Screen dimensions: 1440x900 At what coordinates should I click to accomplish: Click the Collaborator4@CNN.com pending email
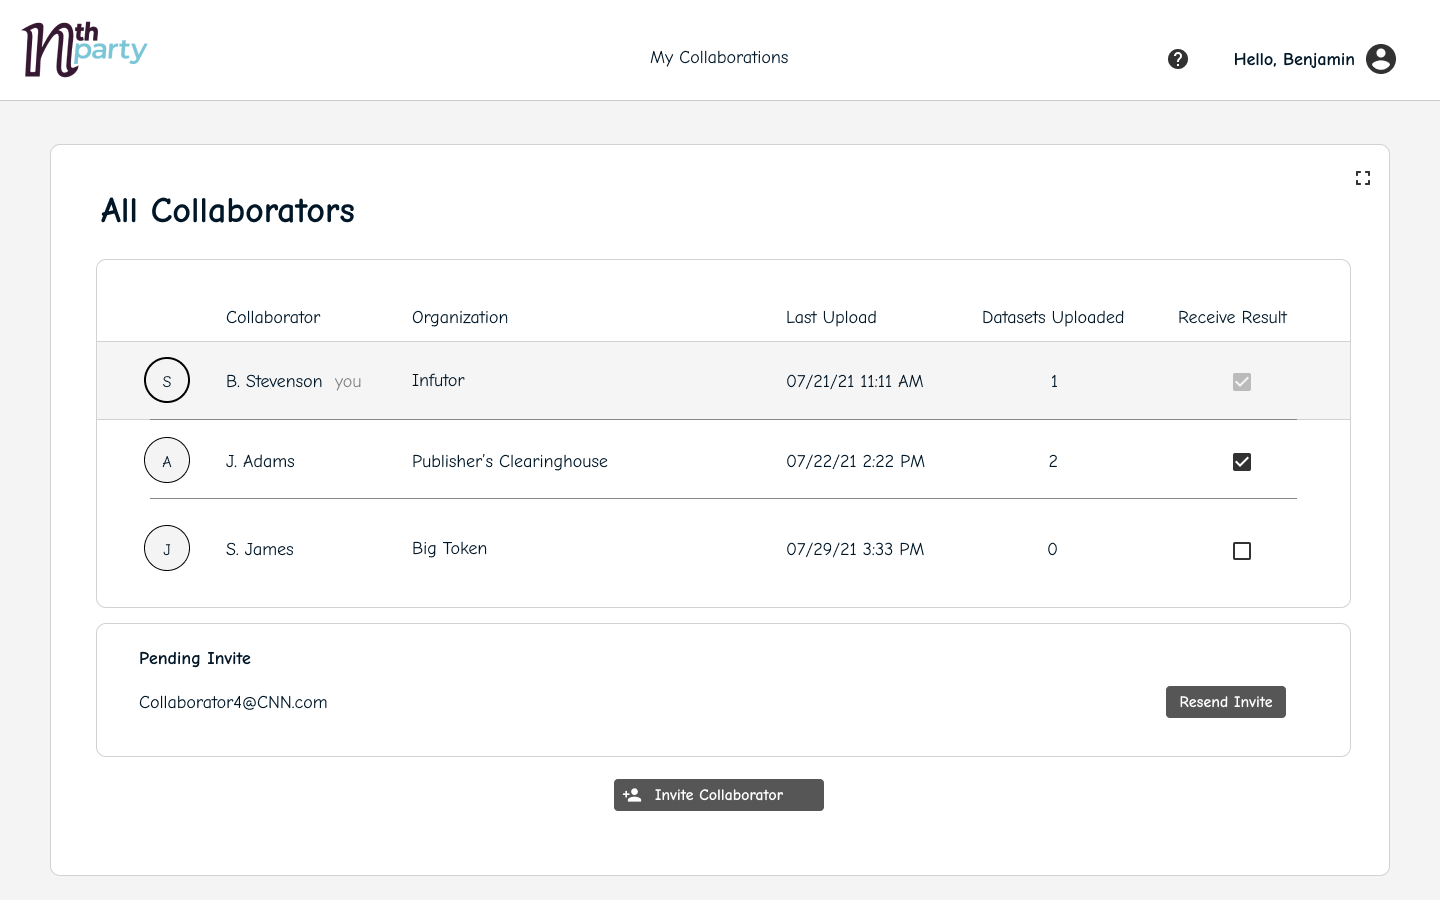click(x=233, y=702)
